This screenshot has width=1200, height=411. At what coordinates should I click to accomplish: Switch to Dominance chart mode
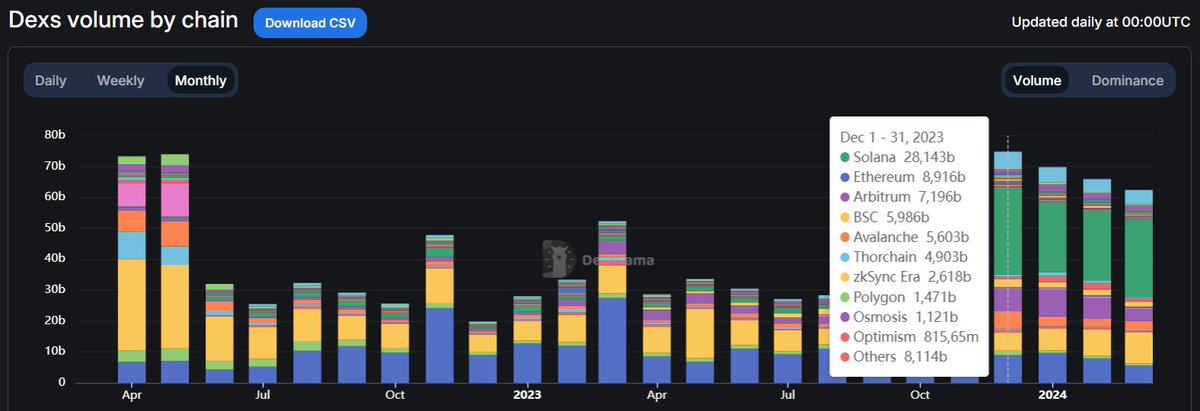click(x=1127, y=81)
